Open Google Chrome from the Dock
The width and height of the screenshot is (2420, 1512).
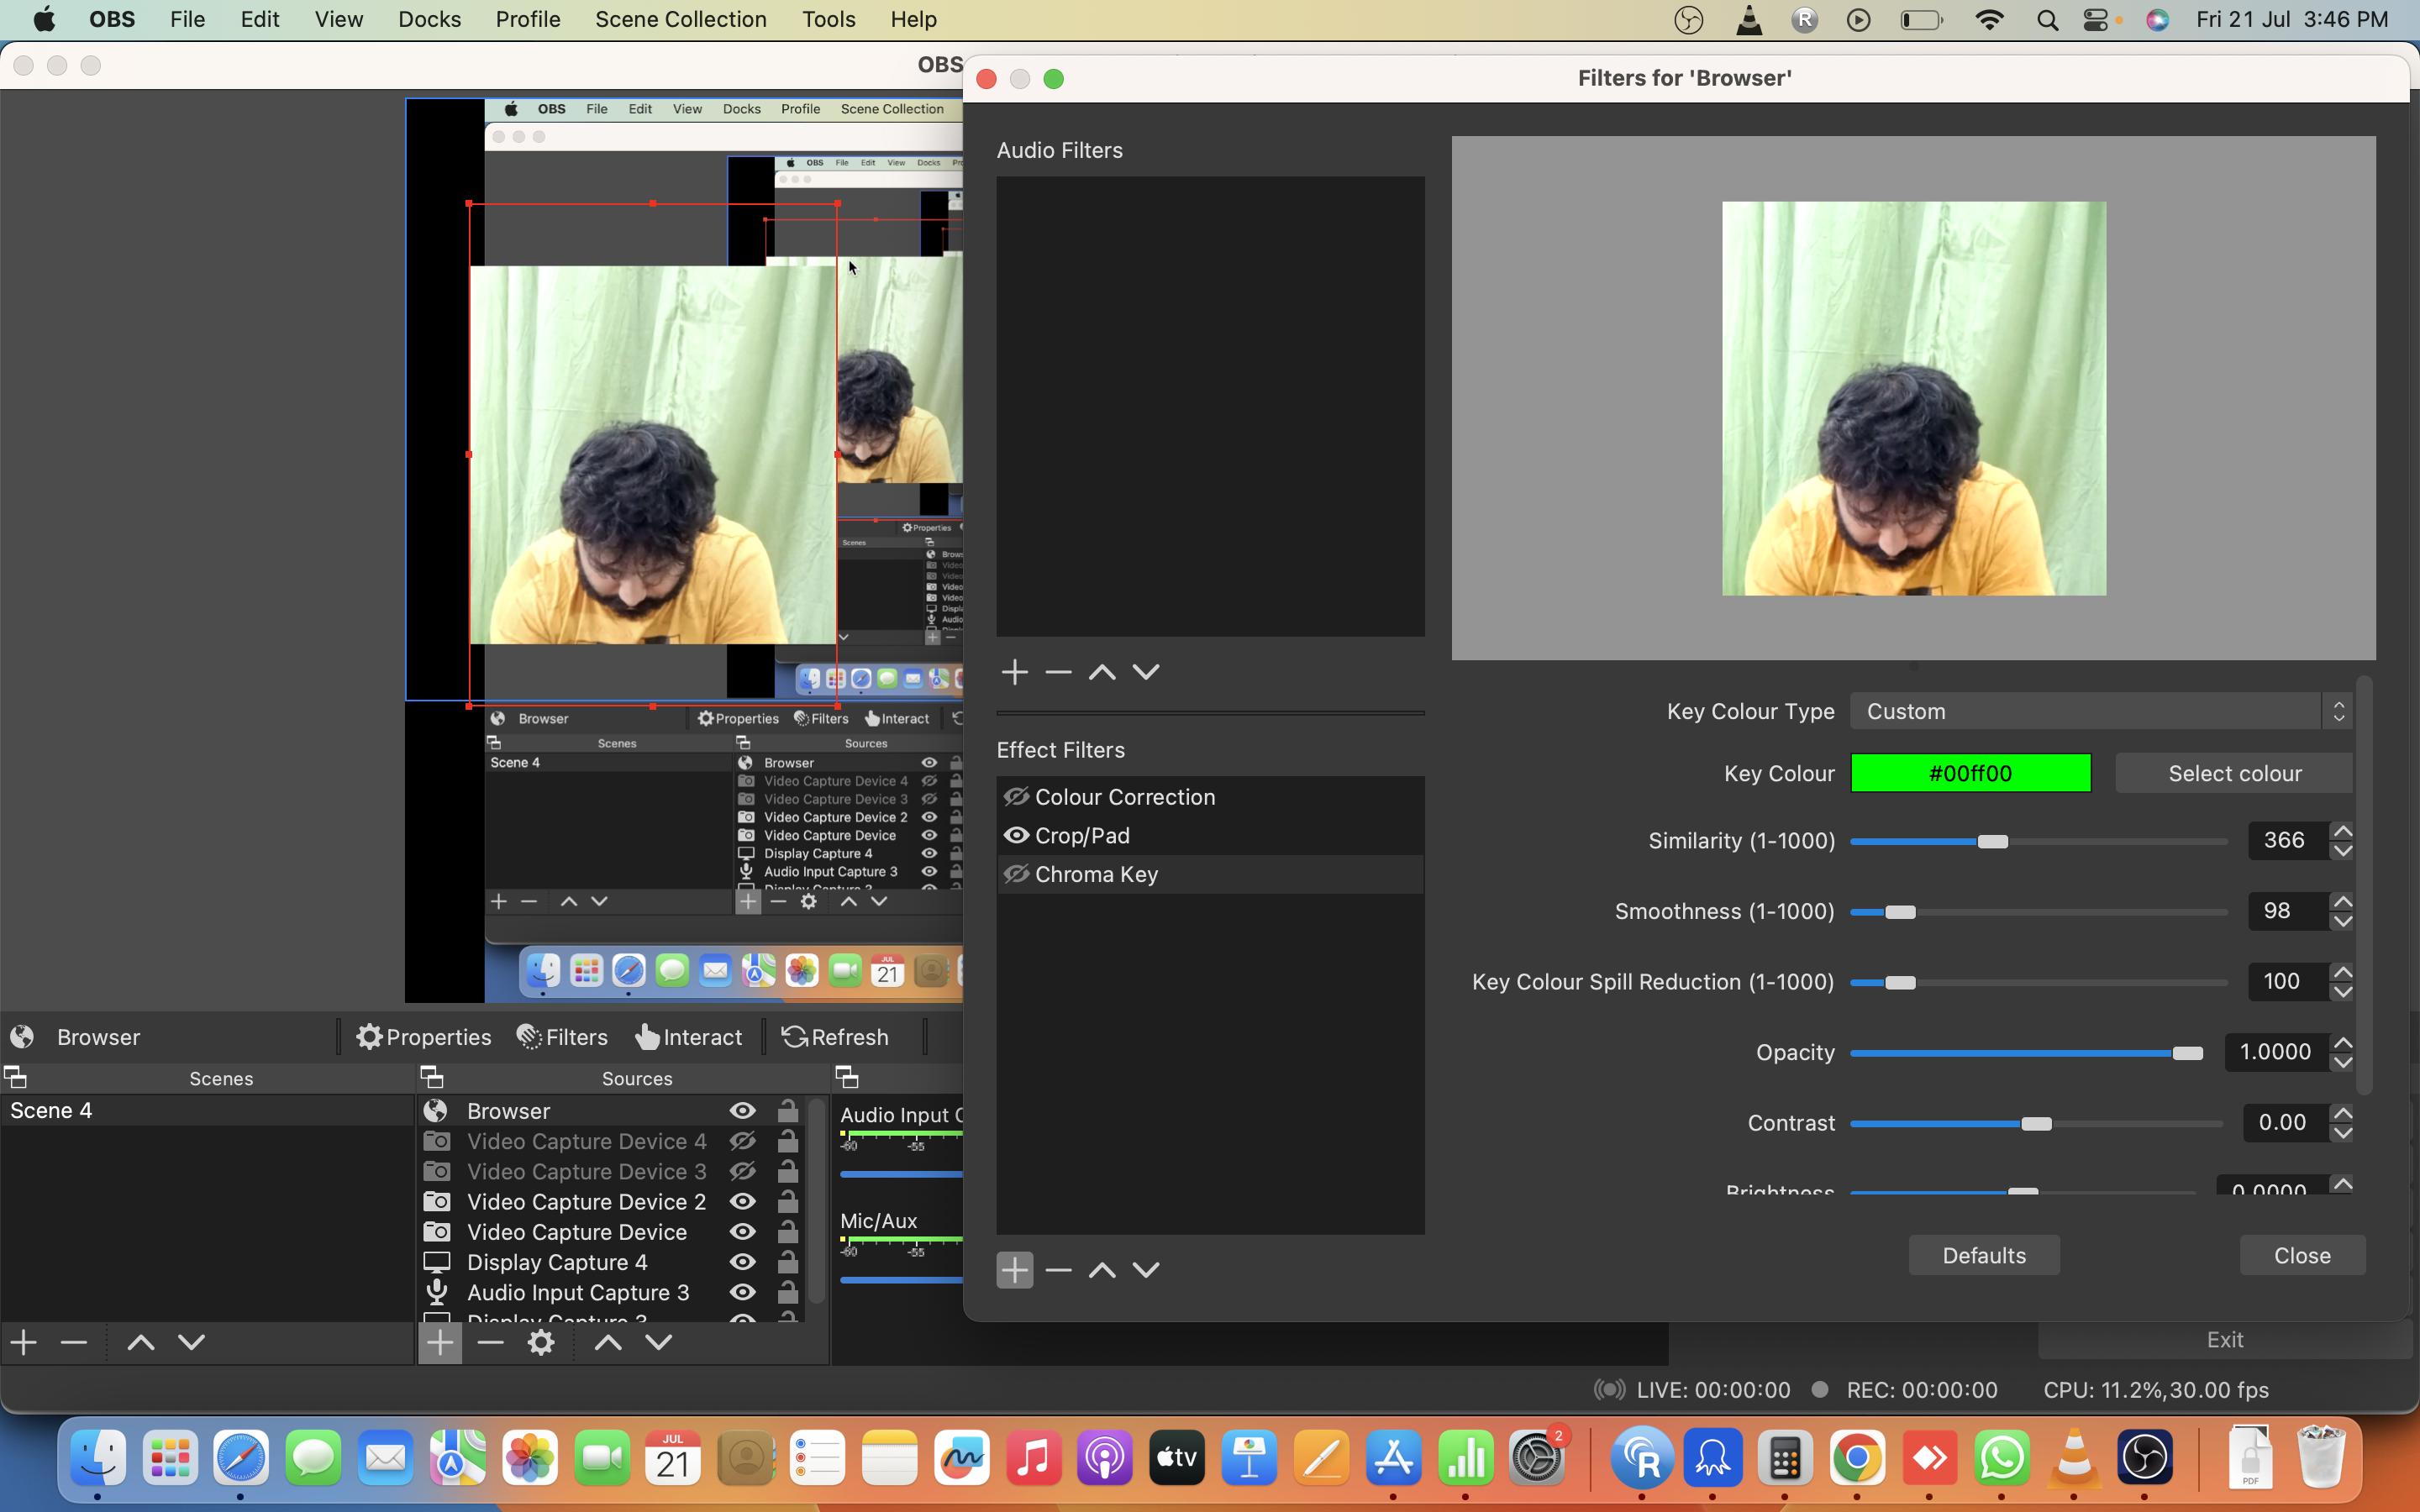1857,1460
